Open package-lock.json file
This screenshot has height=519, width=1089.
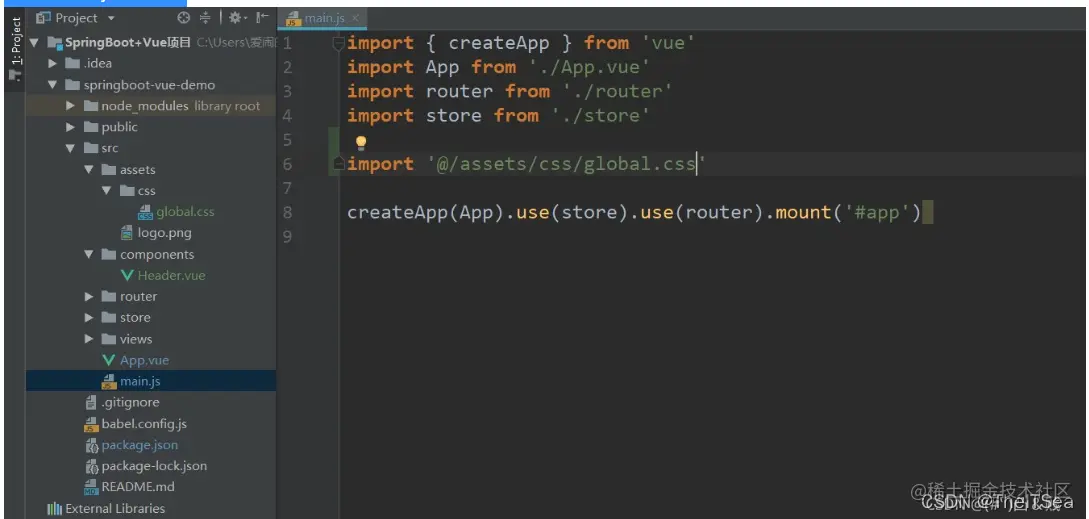pyautogui.click(x=154, y=466)
